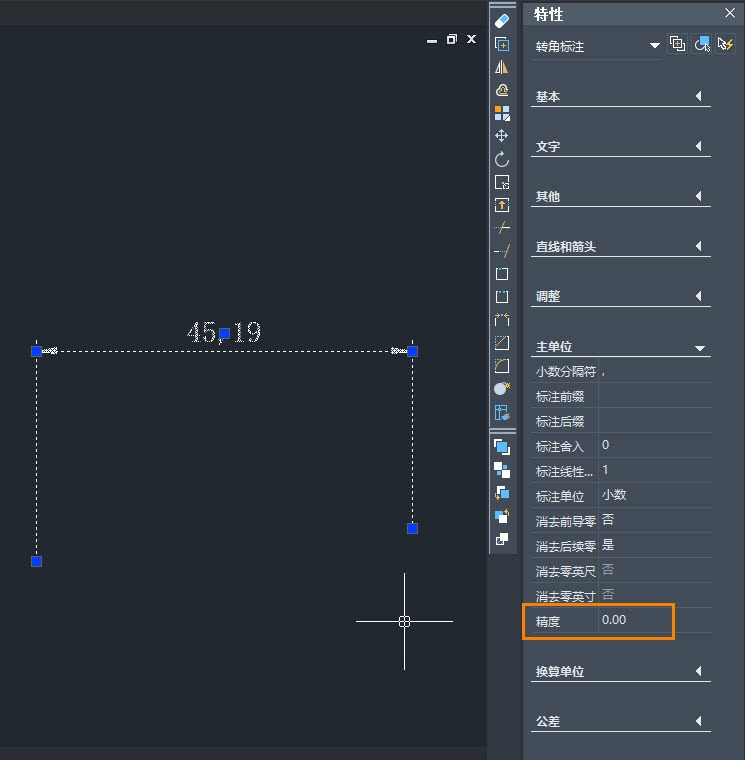Select the Explode tool
The width and height of the screenshot is (745, 760).
[x=502, y=389]
